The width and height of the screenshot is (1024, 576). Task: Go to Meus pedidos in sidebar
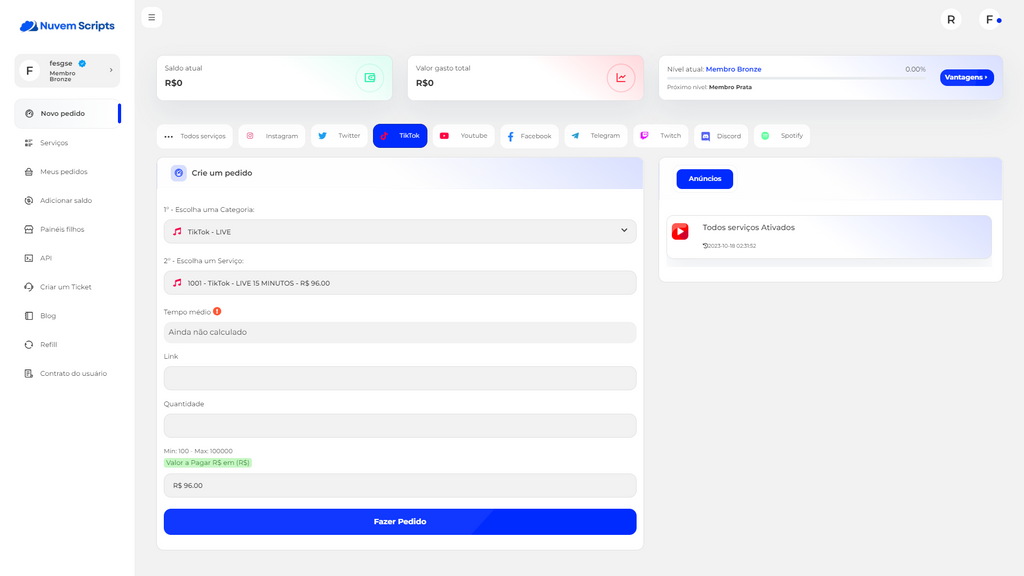[x=63, y=172]
